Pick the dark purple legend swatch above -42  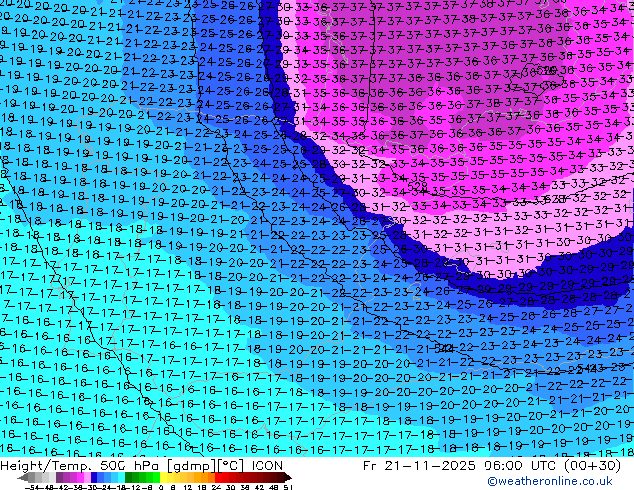59,477
